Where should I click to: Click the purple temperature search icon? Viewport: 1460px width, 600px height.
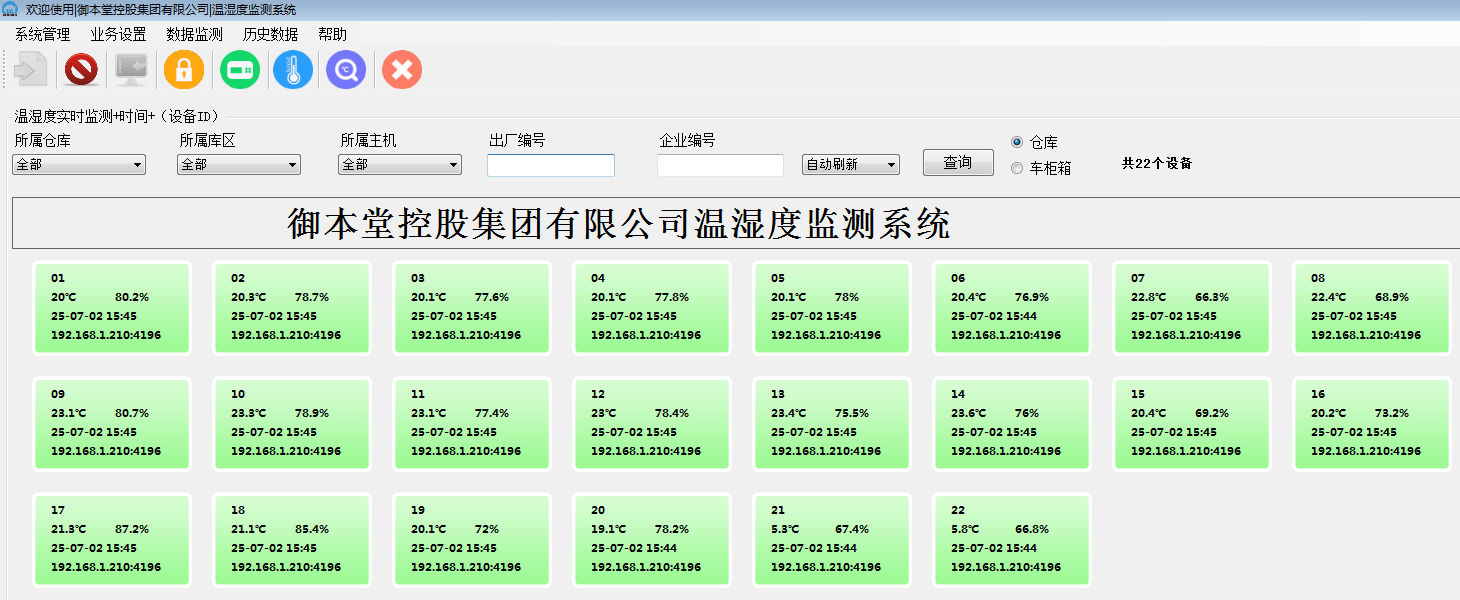[x=346, y=70]
